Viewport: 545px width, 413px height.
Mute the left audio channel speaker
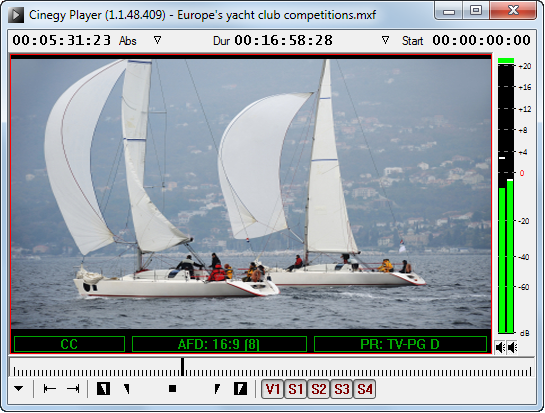tap(500, 347)
